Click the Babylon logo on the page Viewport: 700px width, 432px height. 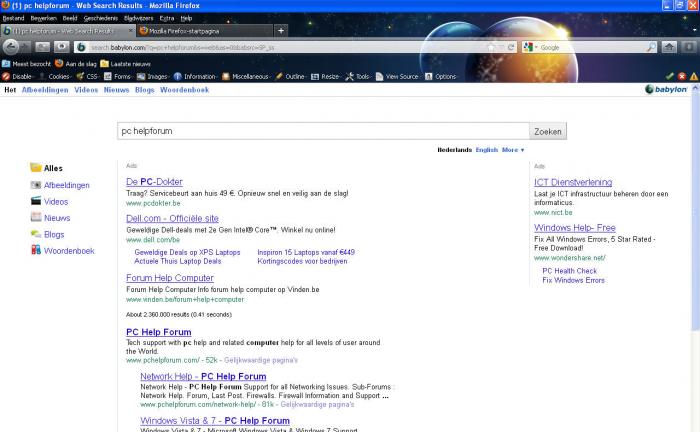pos(666,89)
